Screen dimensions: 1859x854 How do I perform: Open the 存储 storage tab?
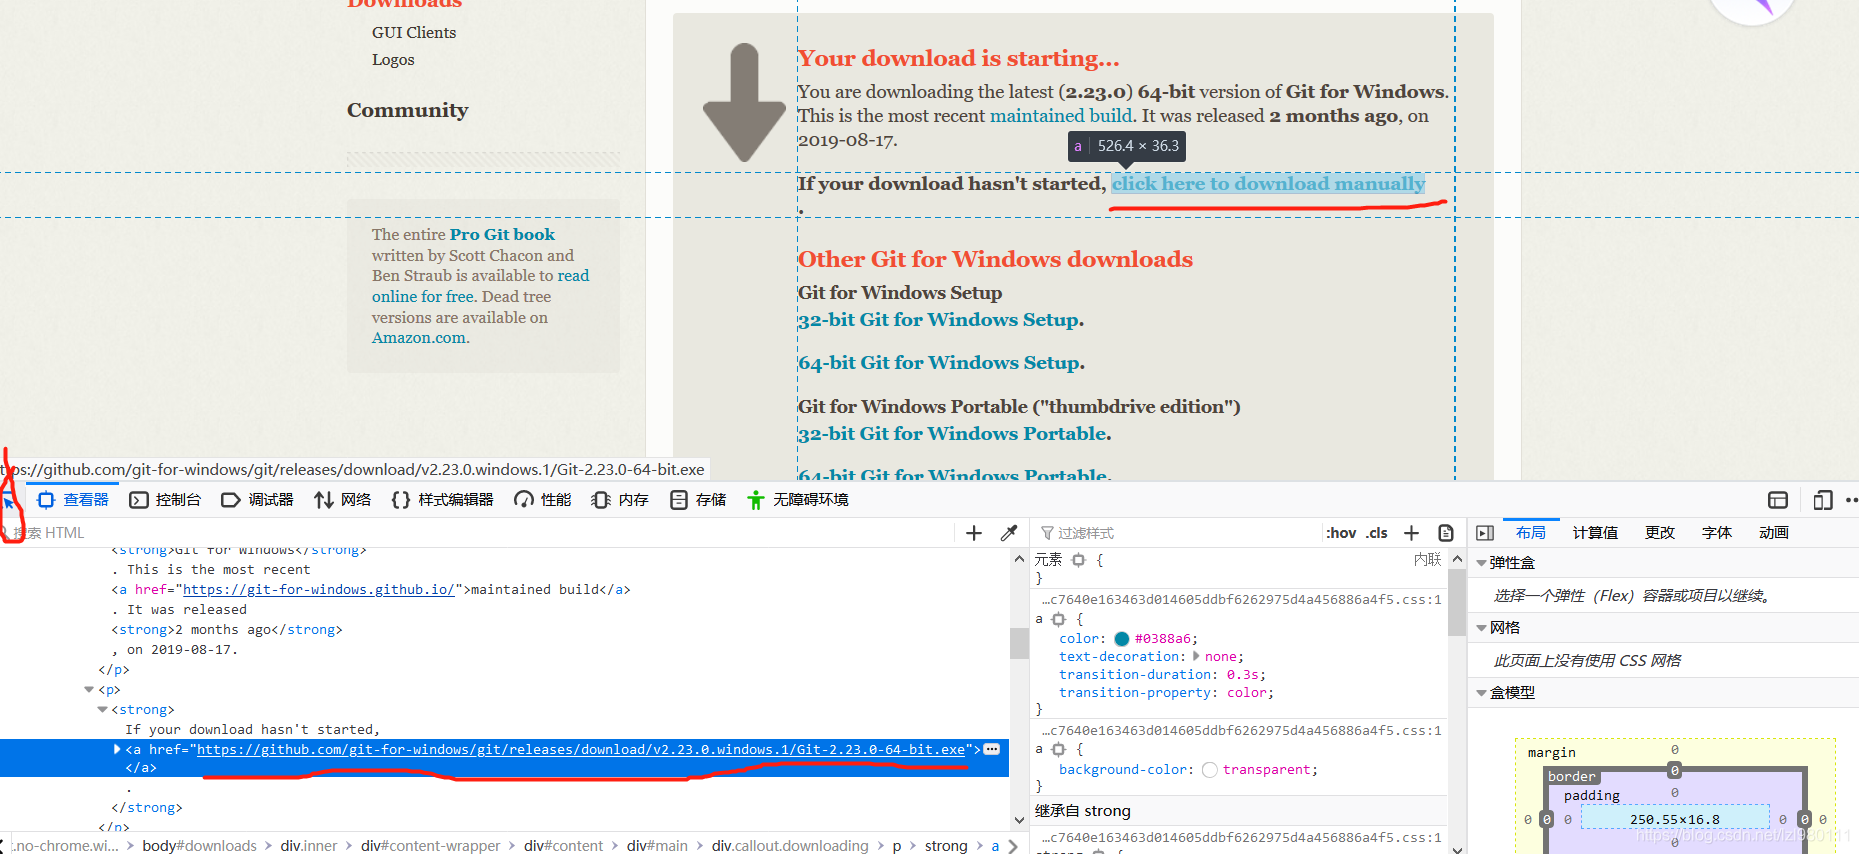[698, 500]
